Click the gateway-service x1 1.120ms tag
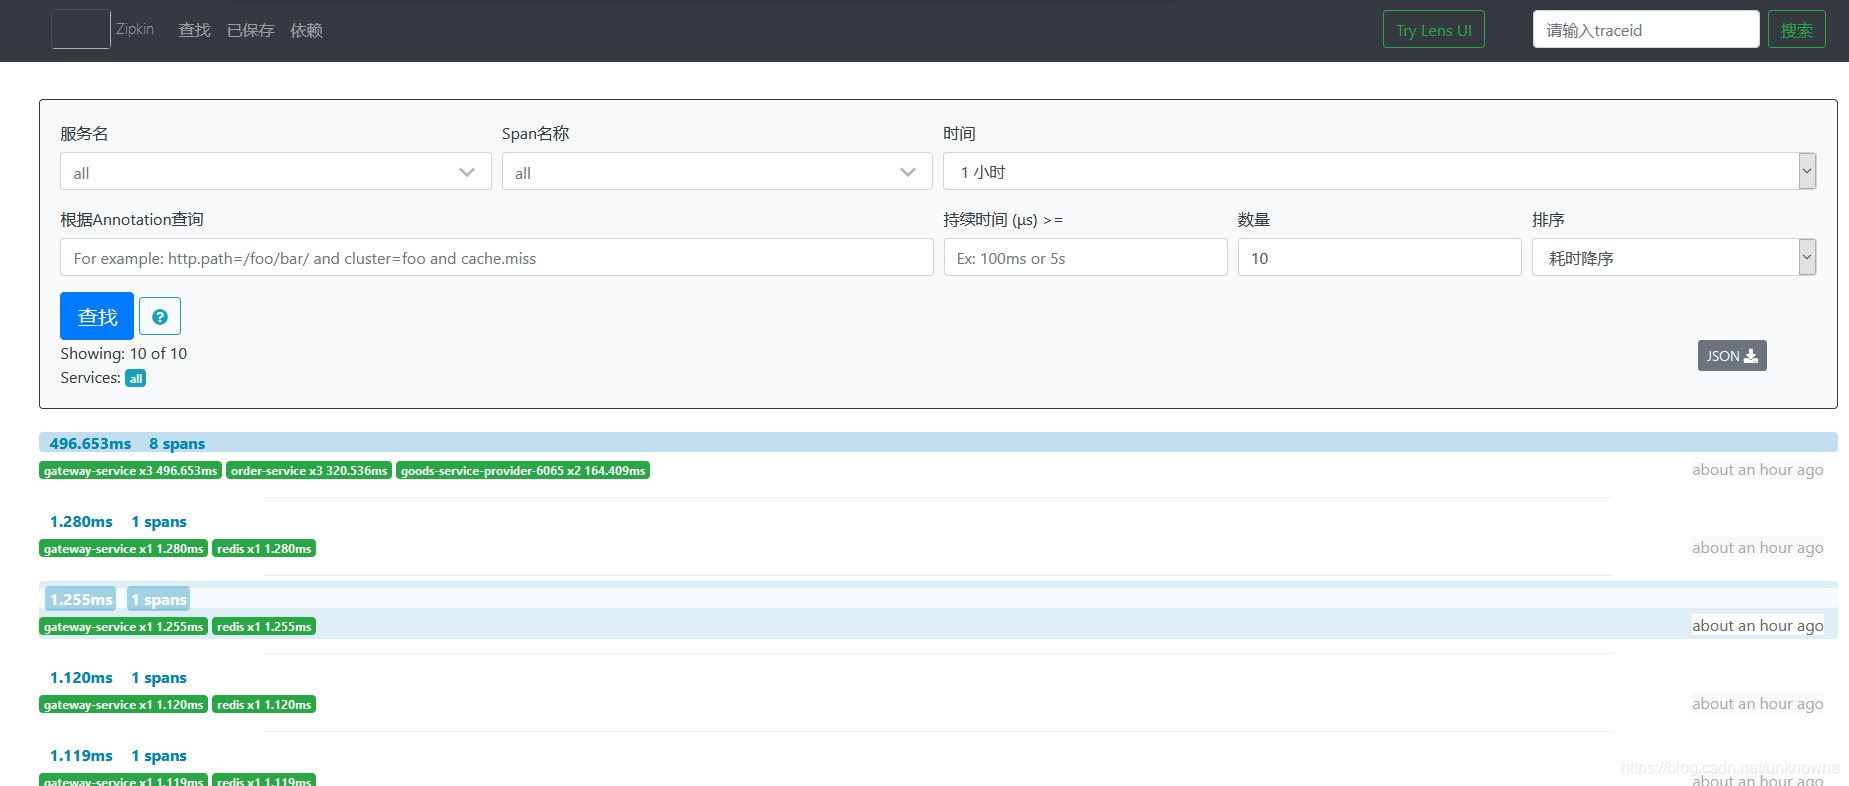The width and height of the screenshot is (1849, 786). [x=124, y=705]
